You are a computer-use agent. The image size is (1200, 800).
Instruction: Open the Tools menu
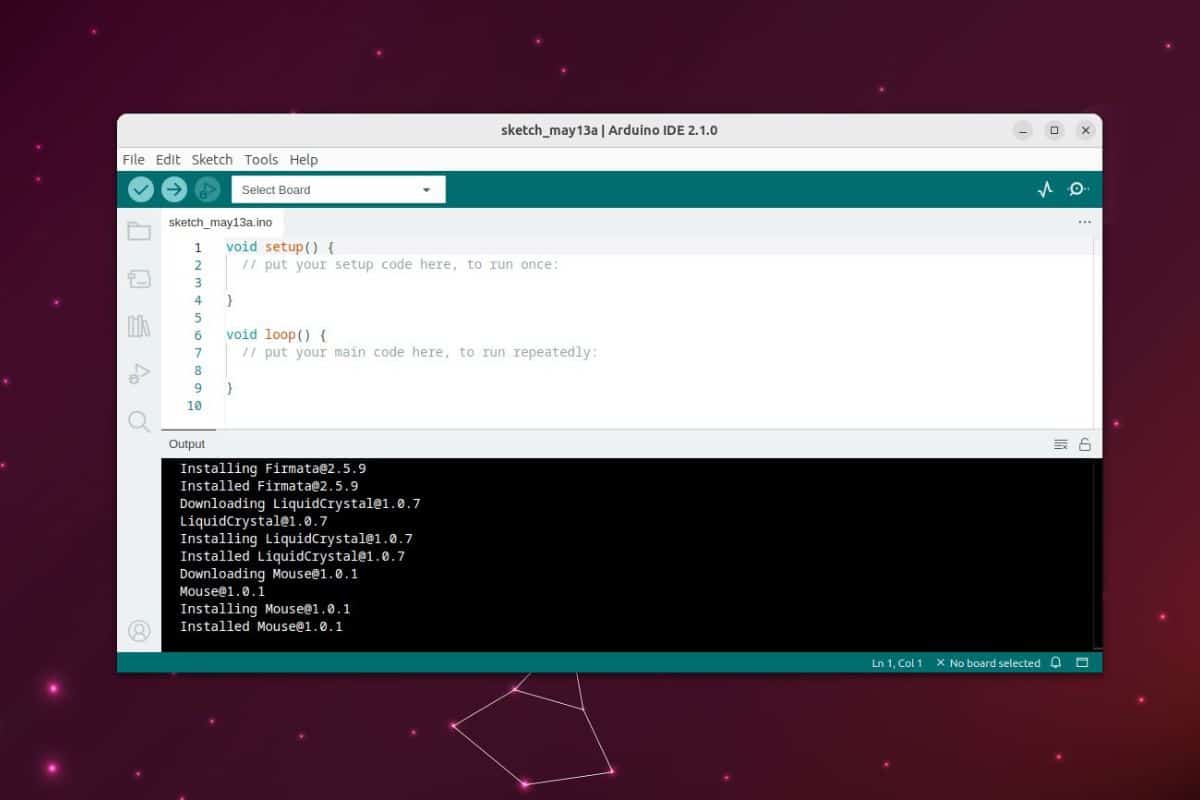click(x=261, y=159)
